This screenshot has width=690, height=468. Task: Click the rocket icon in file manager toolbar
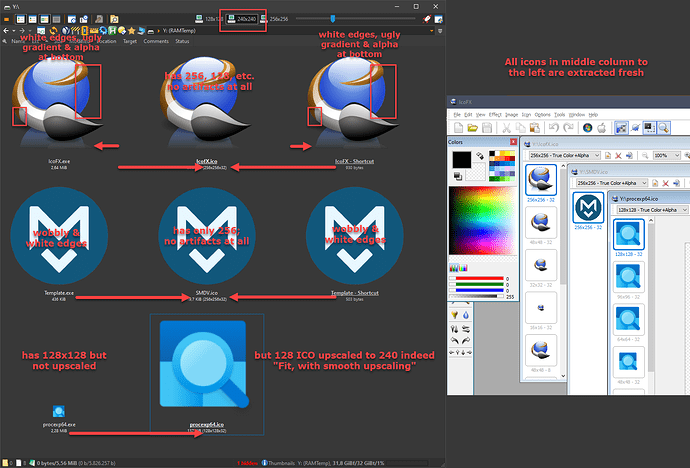click(x=426, y=19)
